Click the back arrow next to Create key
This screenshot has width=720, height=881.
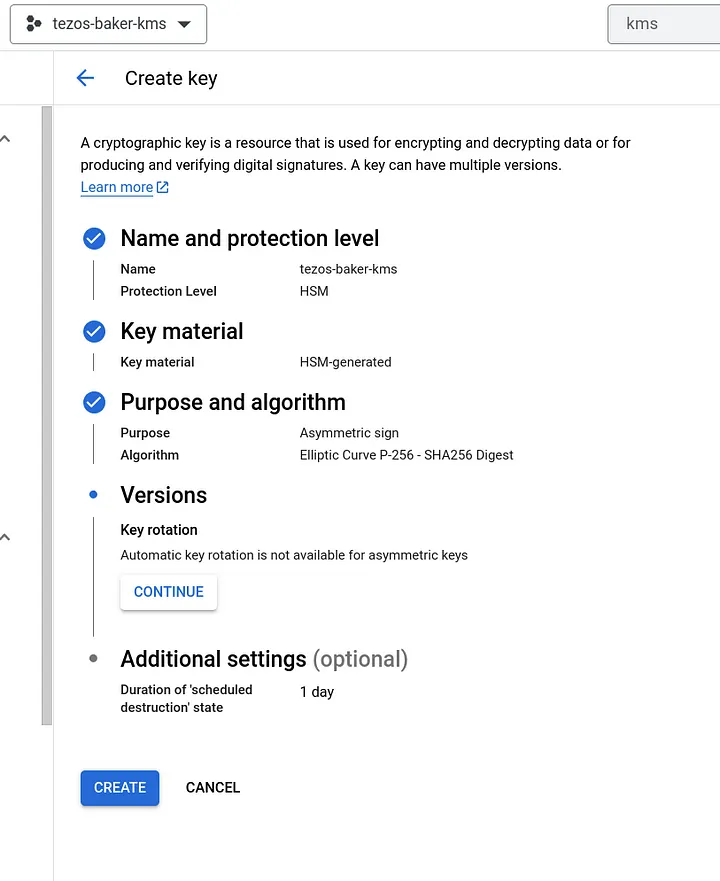(x=85, y=78)
